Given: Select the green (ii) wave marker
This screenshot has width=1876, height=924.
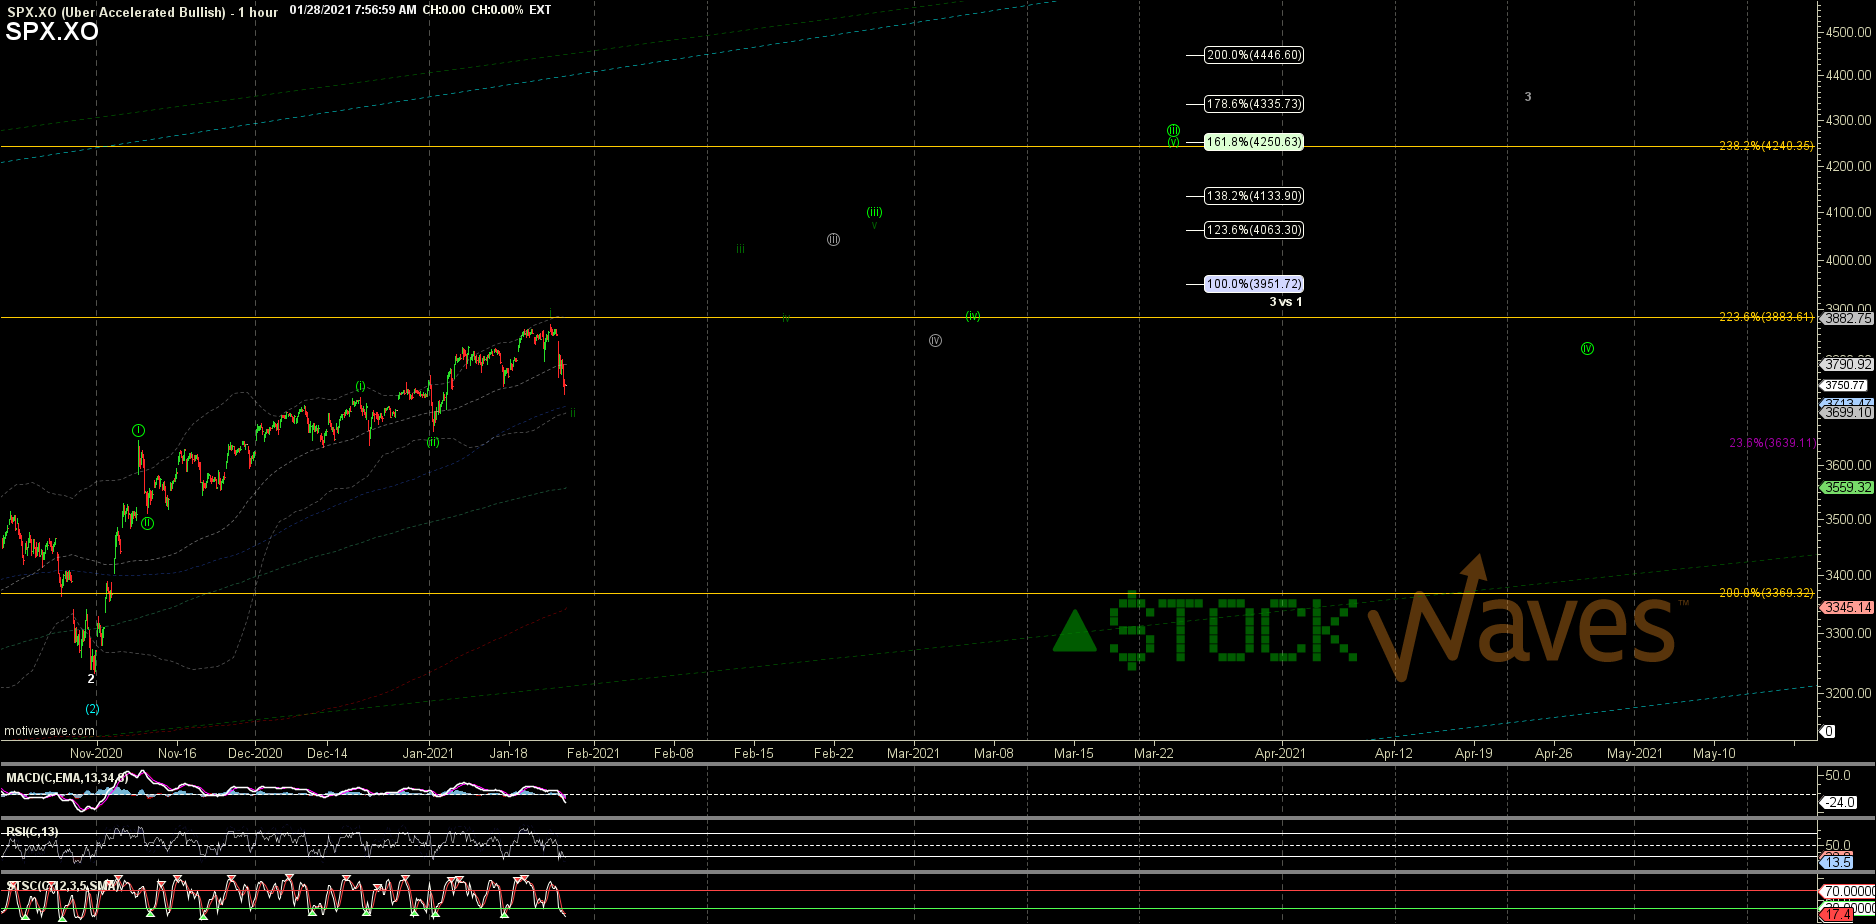Looking at the screenshot, I should (x=433, y=442).
